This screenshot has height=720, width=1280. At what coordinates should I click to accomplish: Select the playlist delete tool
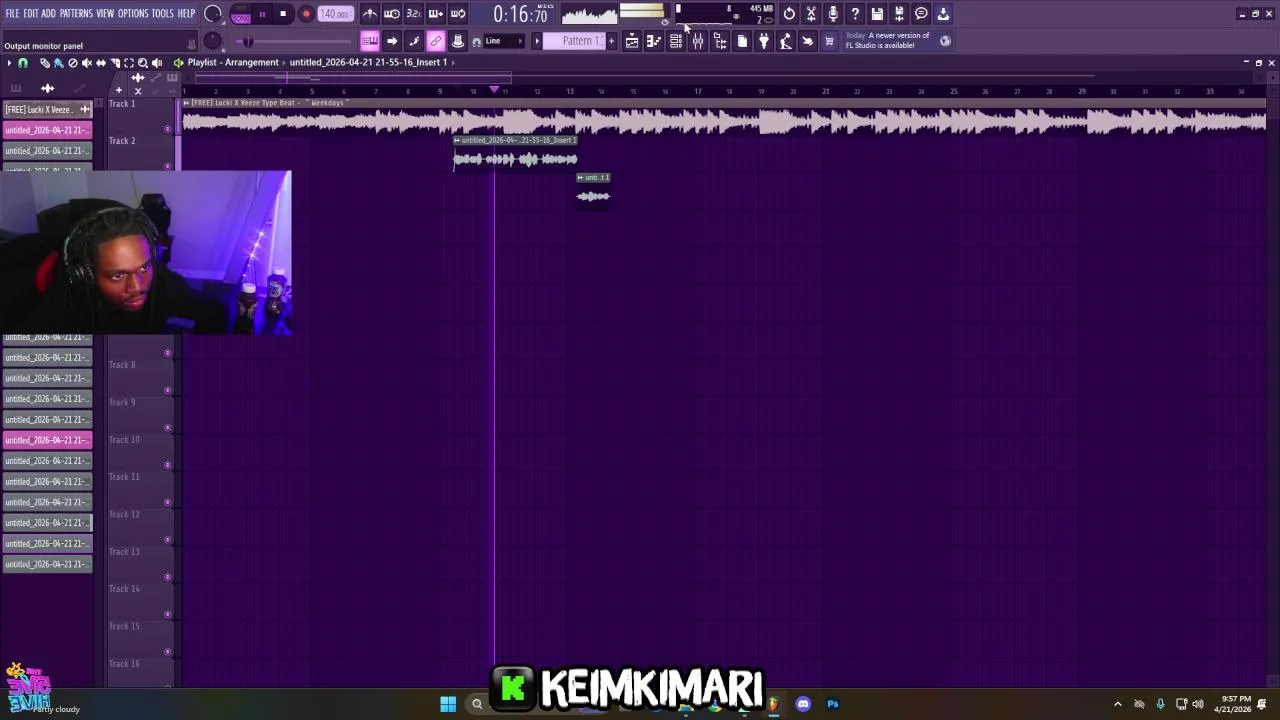(72, 62)
